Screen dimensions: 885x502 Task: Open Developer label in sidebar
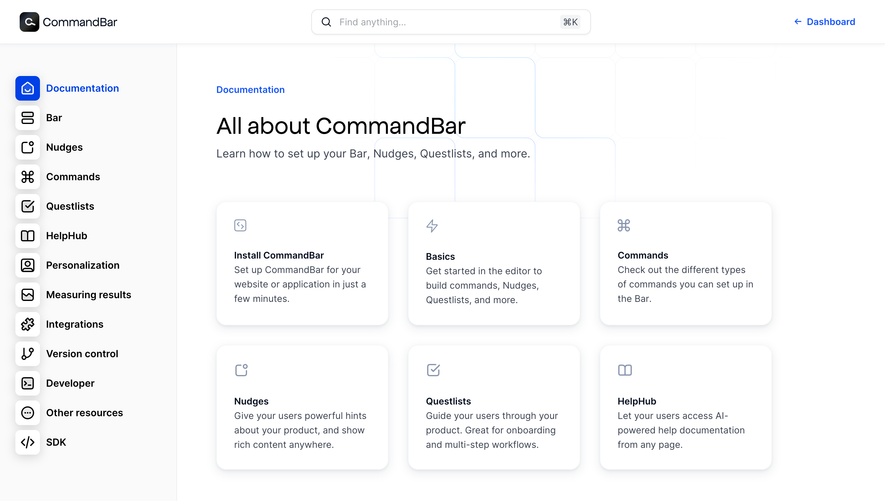[70, 383]
